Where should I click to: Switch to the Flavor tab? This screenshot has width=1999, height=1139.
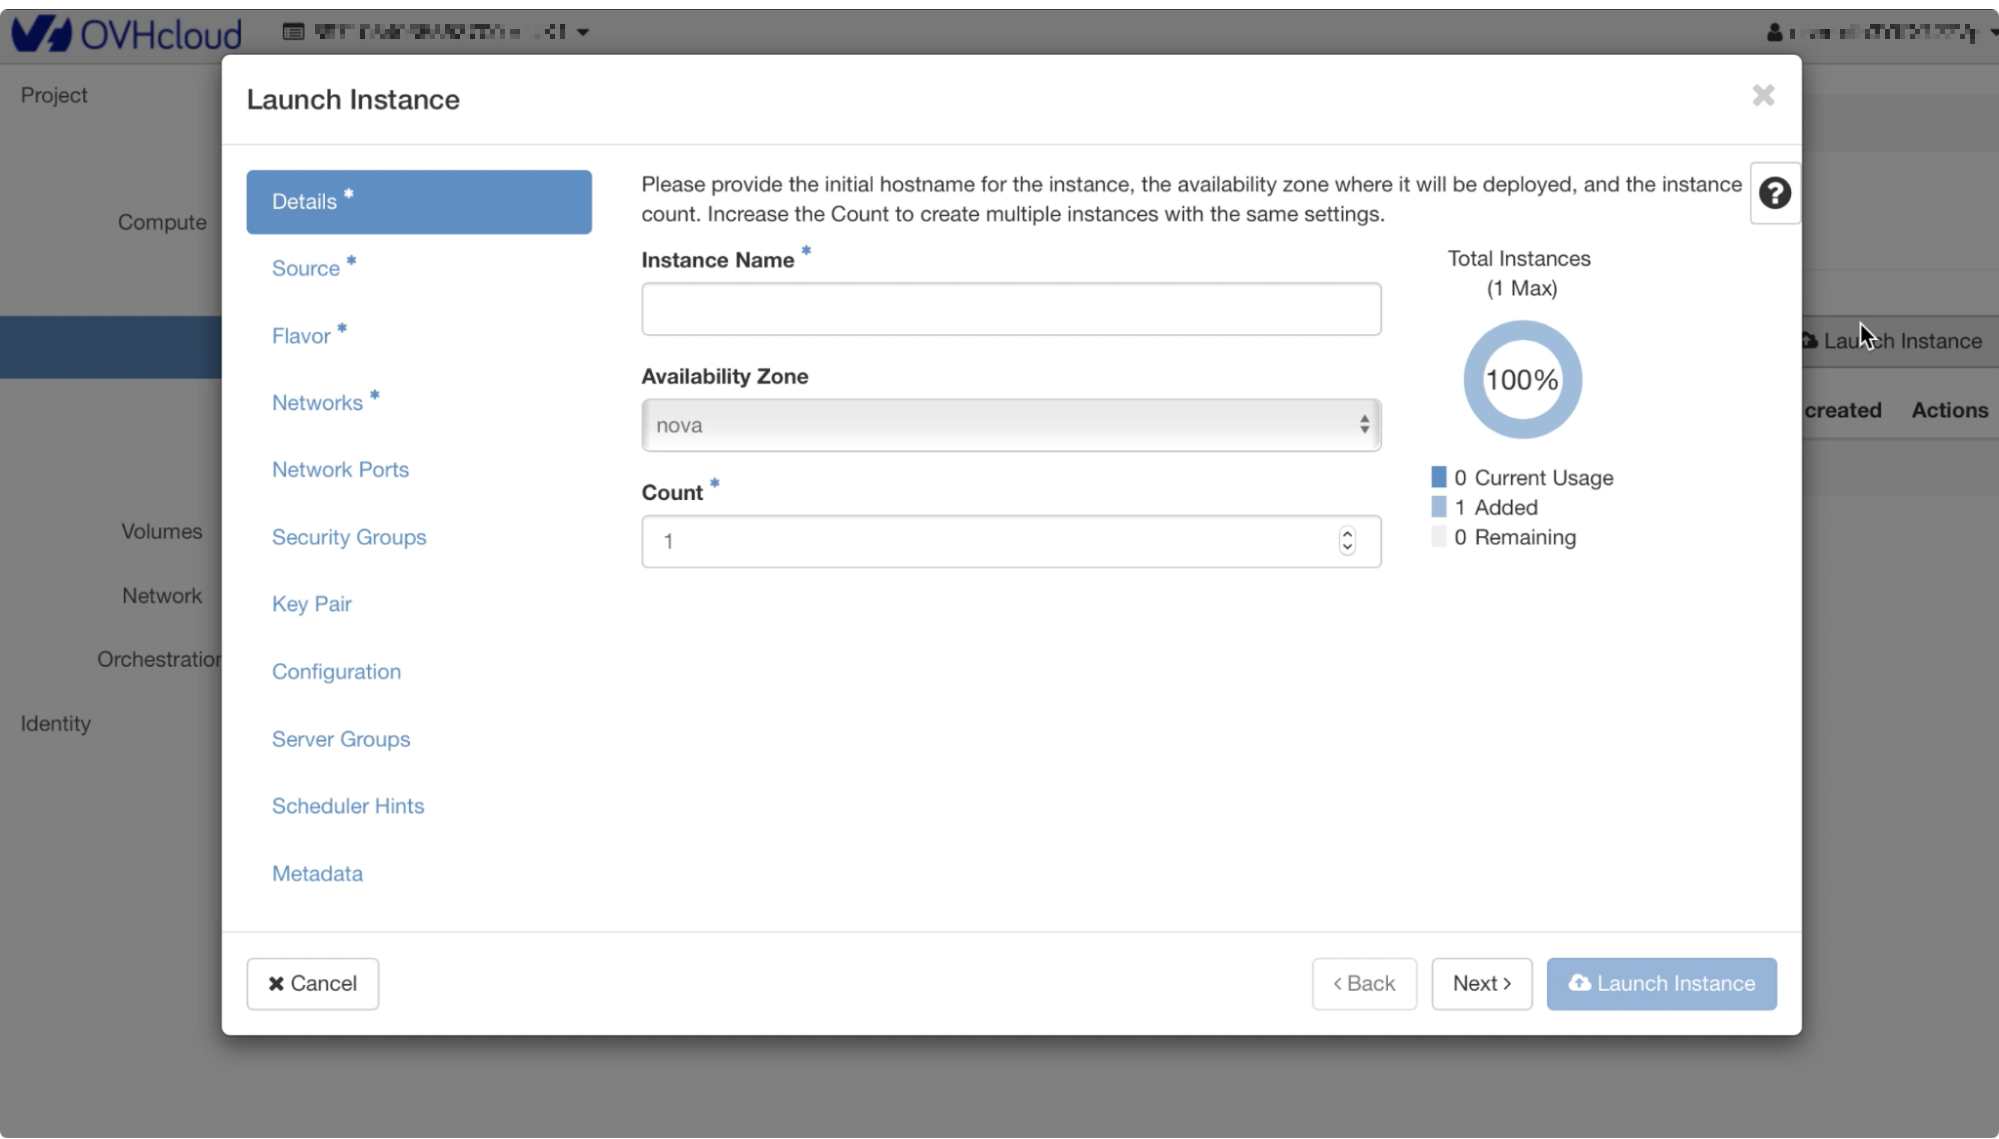pos(301,336)
